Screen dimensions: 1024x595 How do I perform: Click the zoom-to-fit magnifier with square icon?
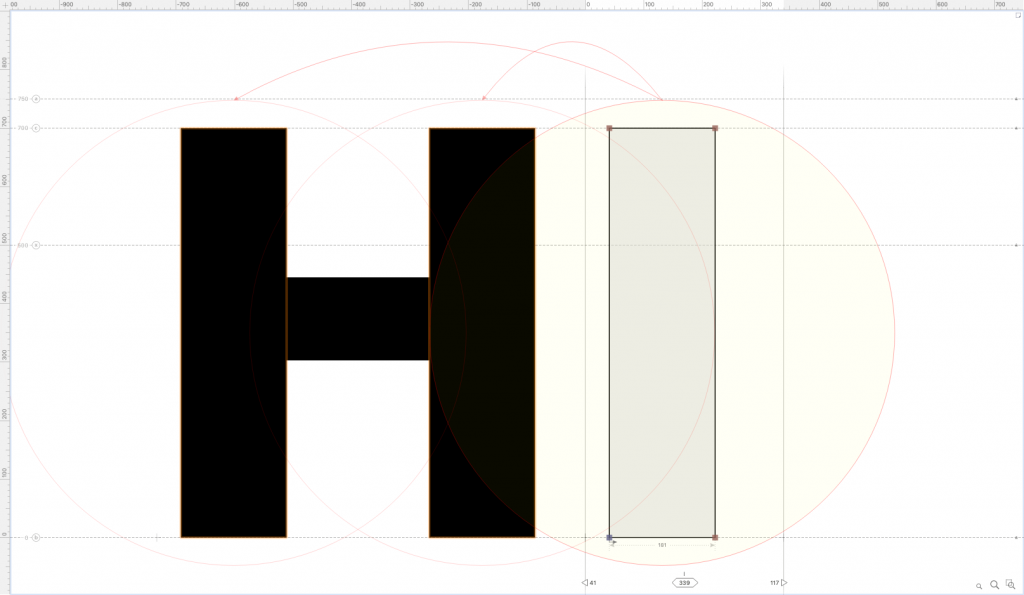click(1010, 585)
